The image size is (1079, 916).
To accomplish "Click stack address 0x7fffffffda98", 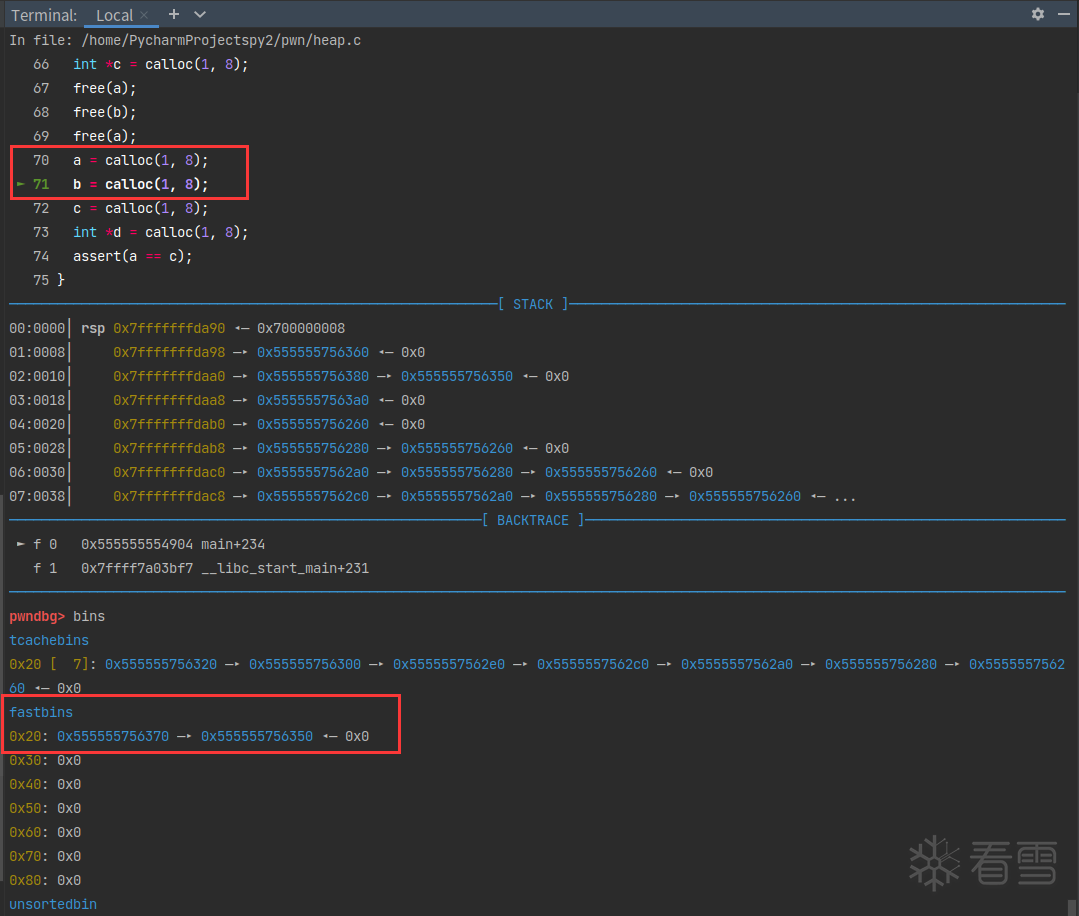I will click(x=169, y=352).
